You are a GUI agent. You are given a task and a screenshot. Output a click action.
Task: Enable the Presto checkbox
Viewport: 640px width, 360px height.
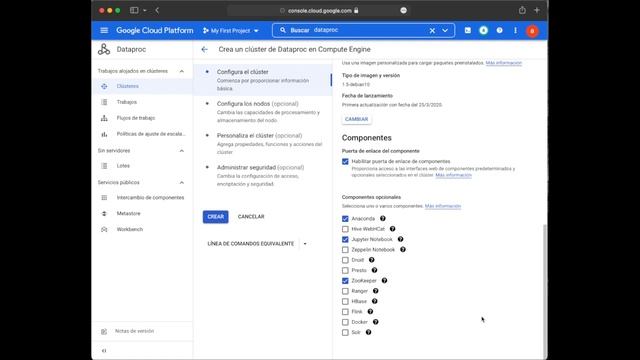click(x=345, y=270)
